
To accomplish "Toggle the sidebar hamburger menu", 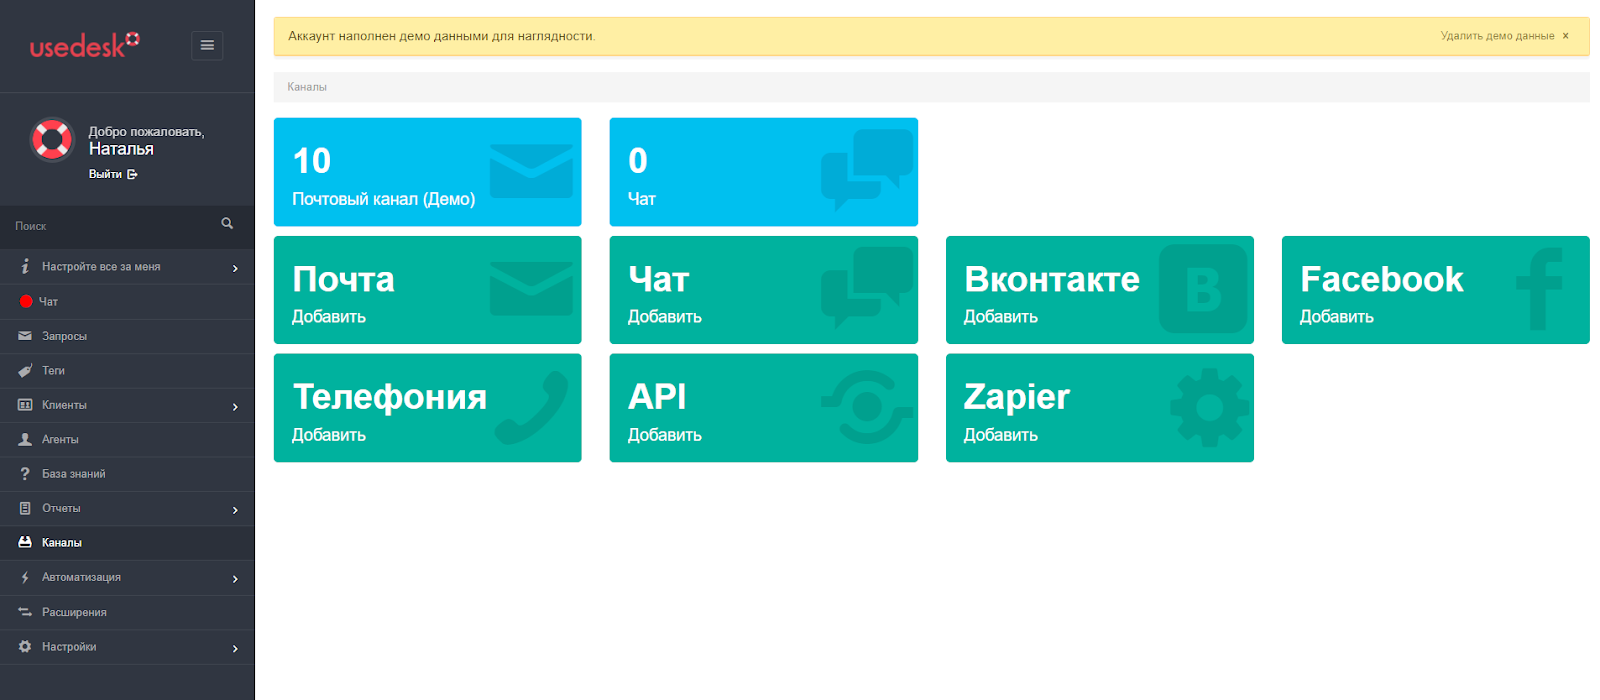I will point(207,45).
